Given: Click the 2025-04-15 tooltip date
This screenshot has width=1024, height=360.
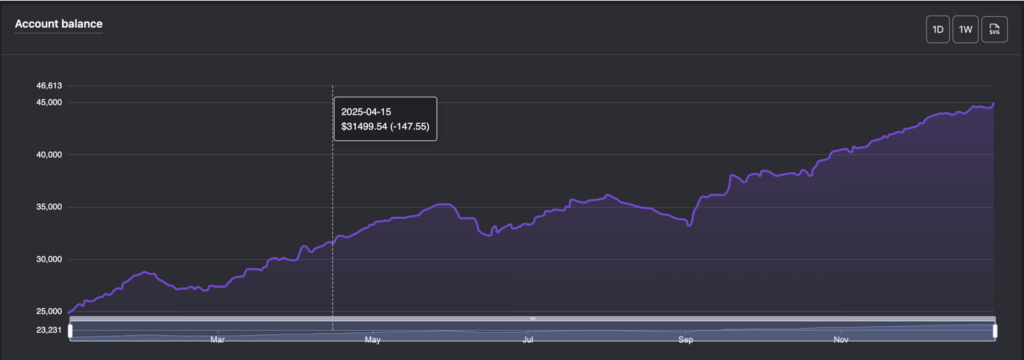Looking at the screenshot, I should point(366,112).
